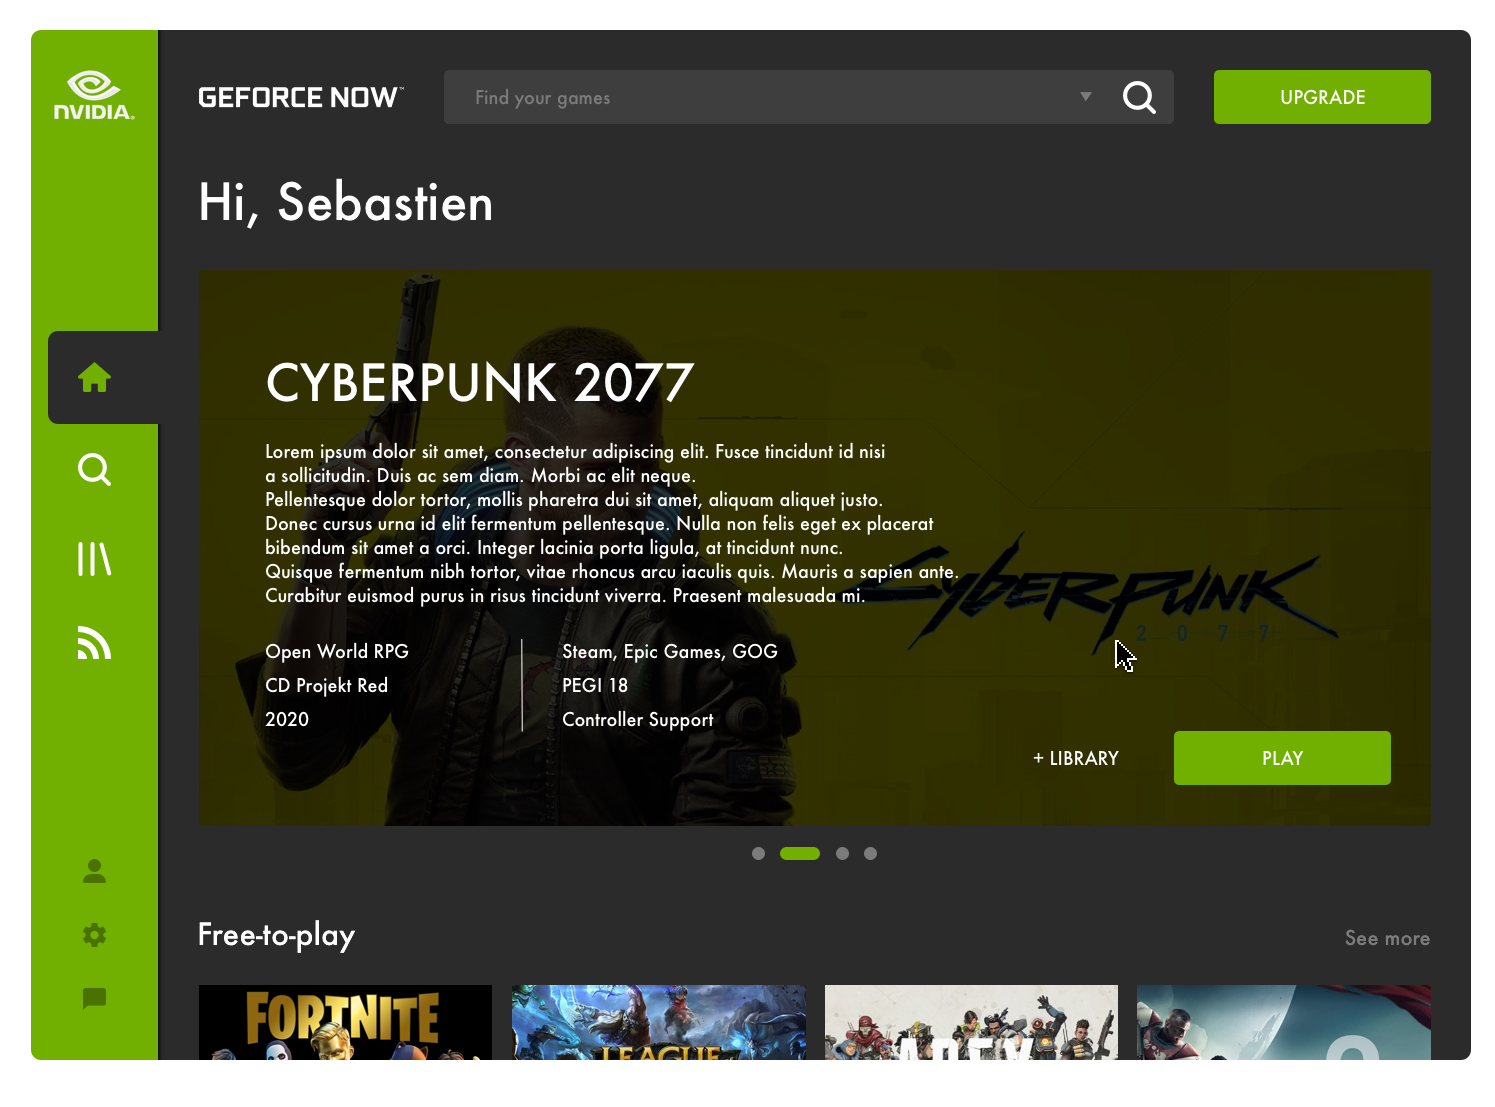Image resolution: width=1495 pixels, height=1107 pixels.
Task: Open See more for Free-to-play
Action: (1387, 938)
